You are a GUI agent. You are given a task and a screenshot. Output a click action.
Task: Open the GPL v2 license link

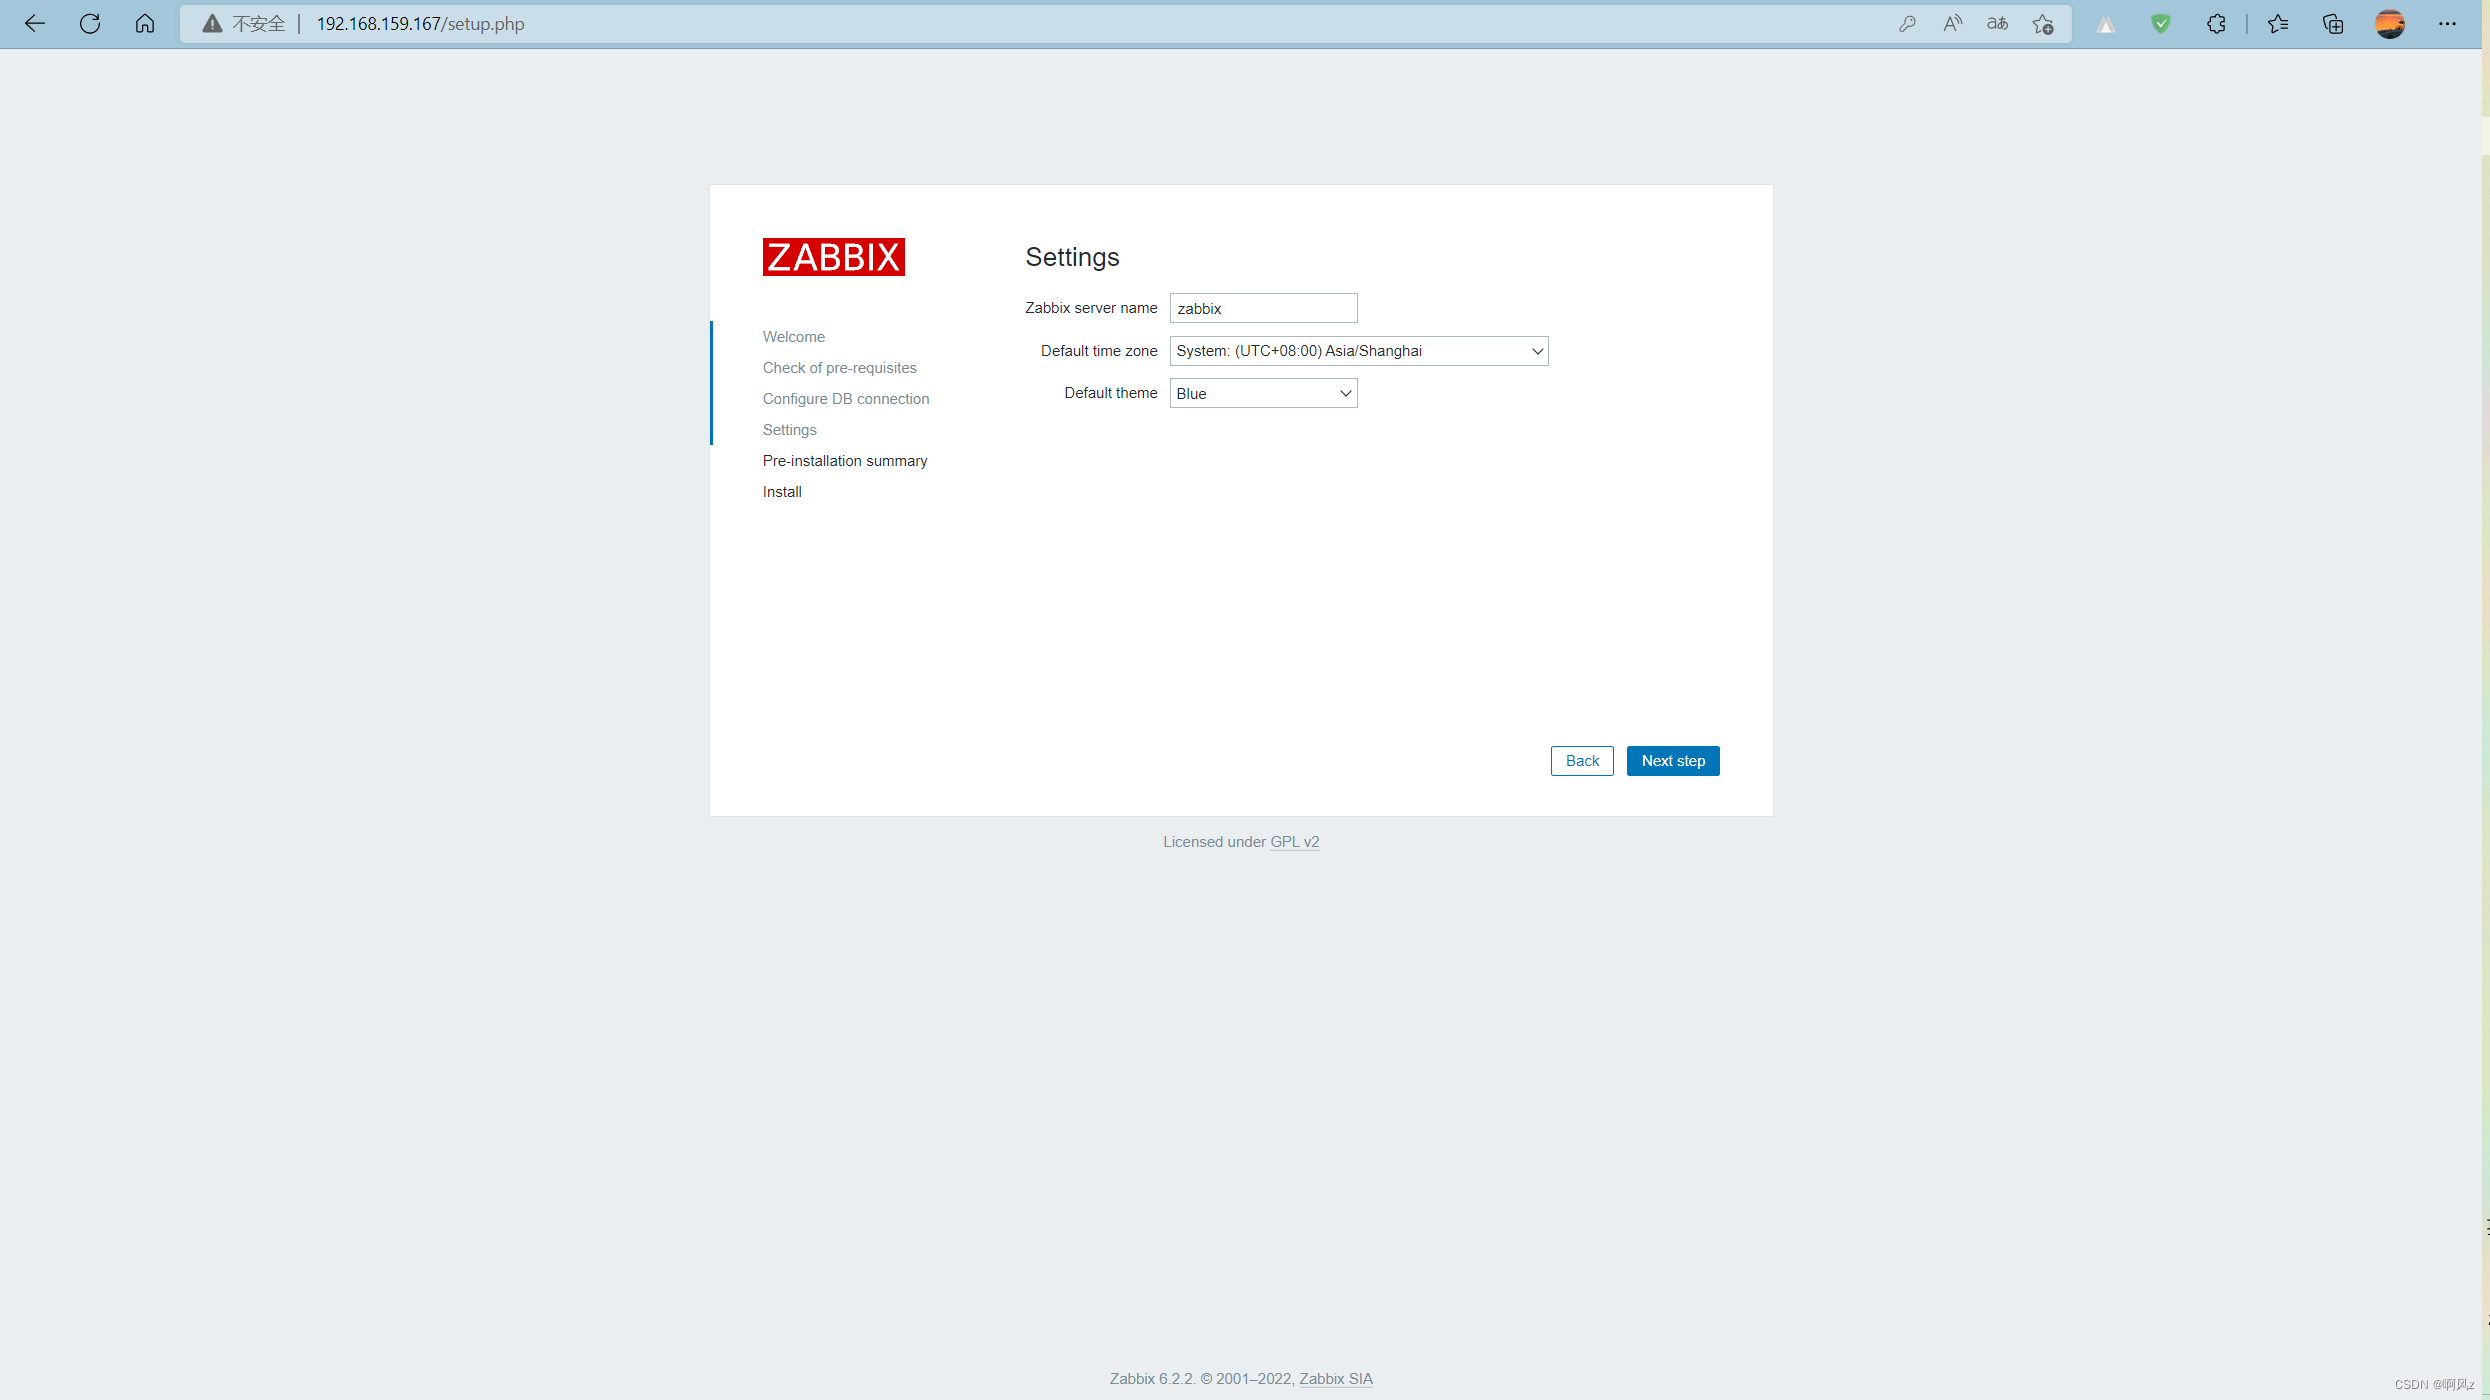[1294, 842]
